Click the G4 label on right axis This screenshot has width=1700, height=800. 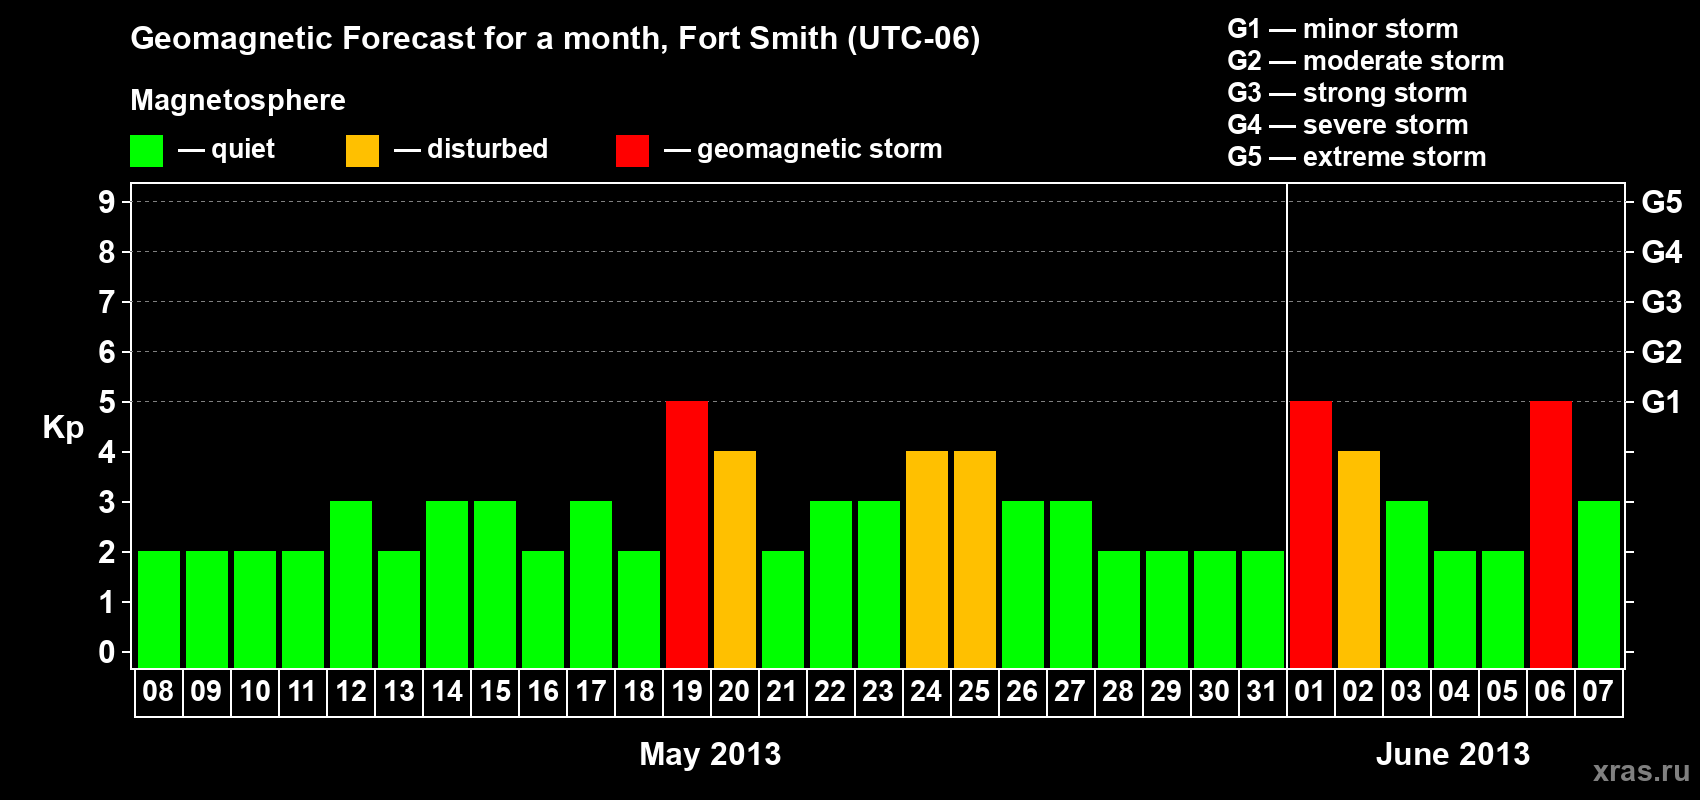1662,252
